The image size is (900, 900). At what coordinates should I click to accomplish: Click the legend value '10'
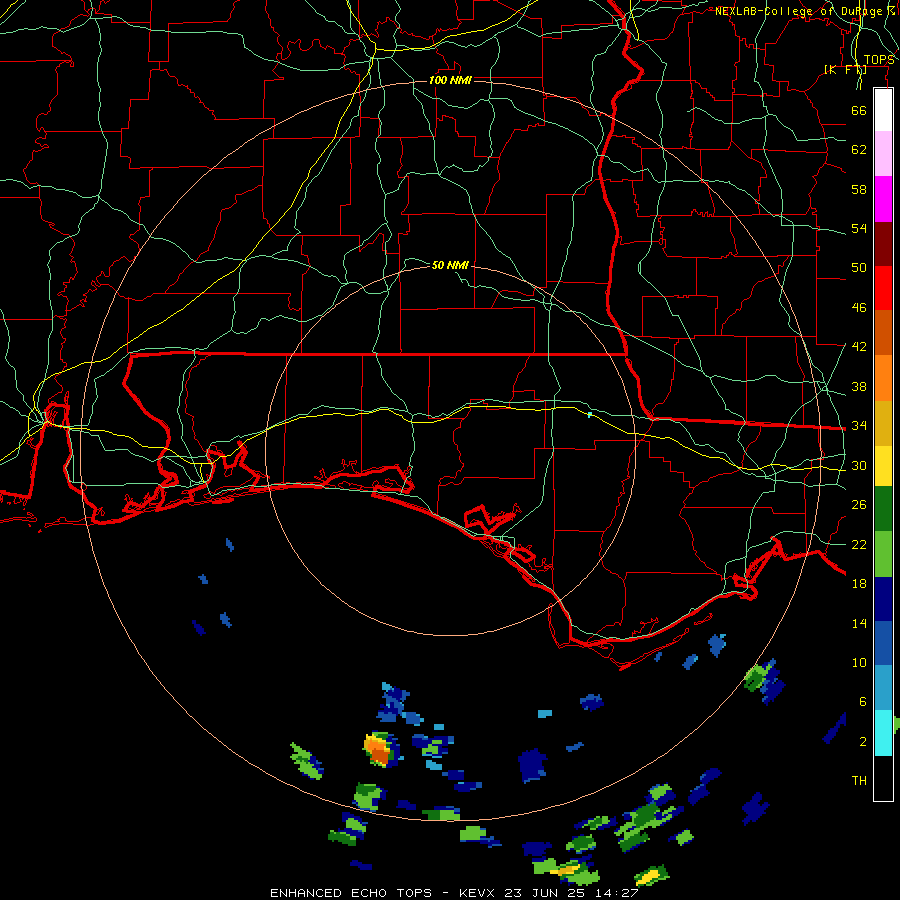859,662
